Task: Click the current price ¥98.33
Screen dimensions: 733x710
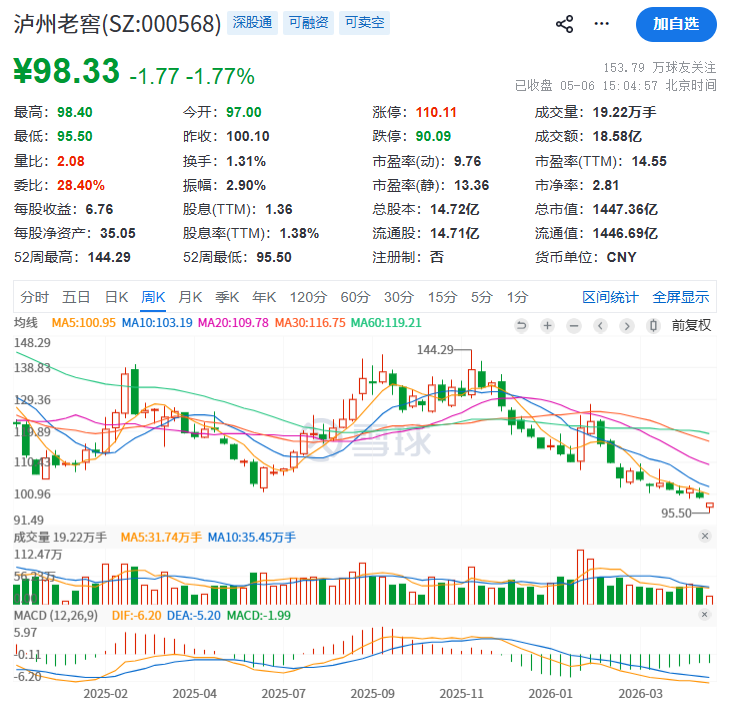Action: (x=66, y=71)
